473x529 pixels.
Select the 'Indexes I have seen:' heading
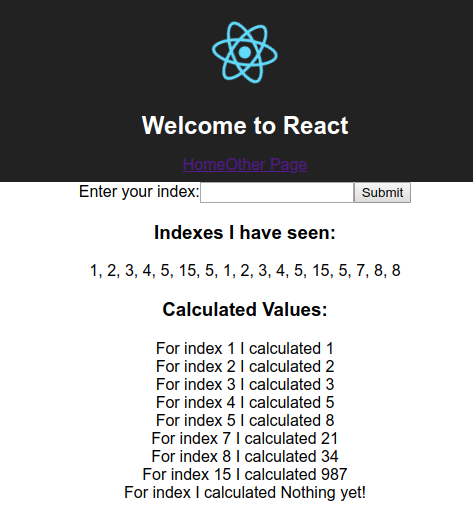[x=245, y=232]
